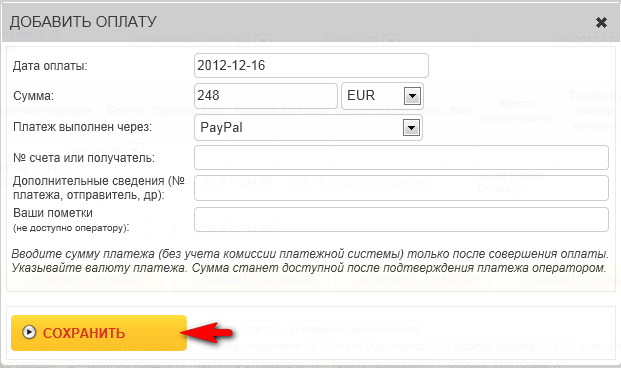Image resolution: width=621 pixels, height=368 pixels.
Task: Click the не доступно оператору hint text
Action: (x=71, y=228)
